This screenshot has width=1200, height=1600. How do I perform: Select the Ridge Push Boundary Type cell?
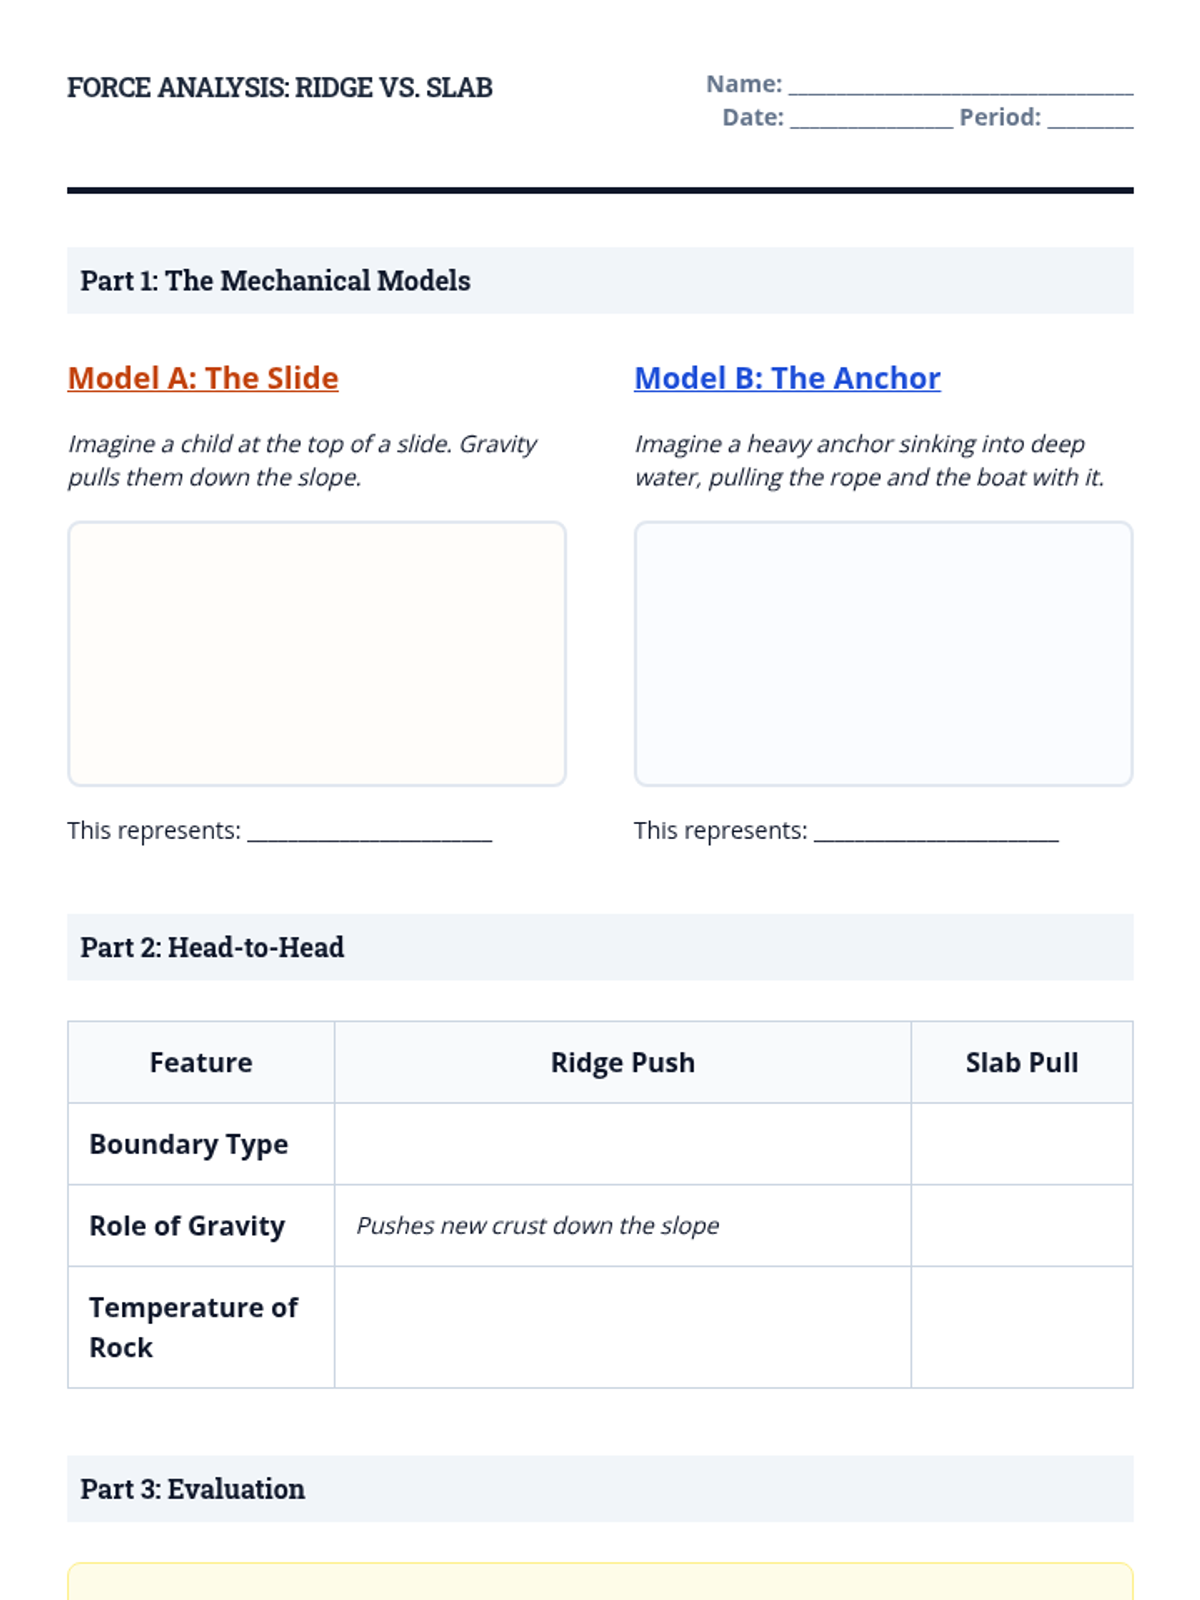(x=623, y=1144)
